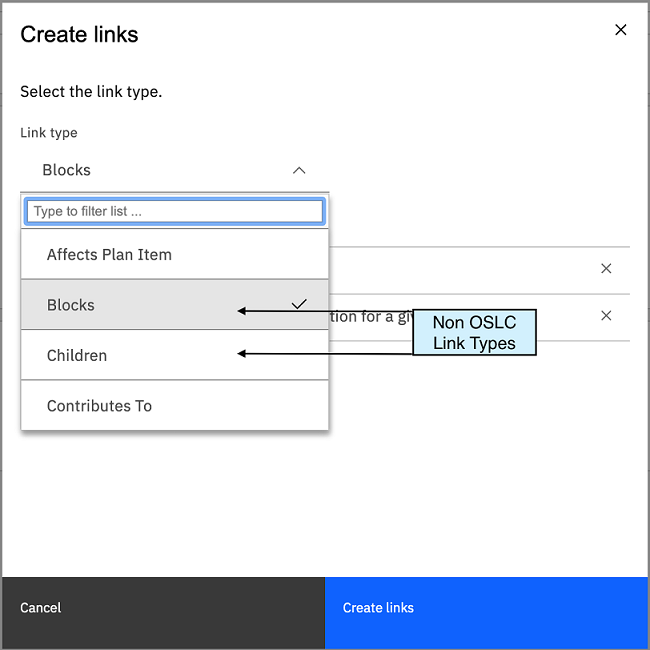This screenshot has width=650, height=650.
Task: Select Affects Plan Item link type
Action: (109, 255)
